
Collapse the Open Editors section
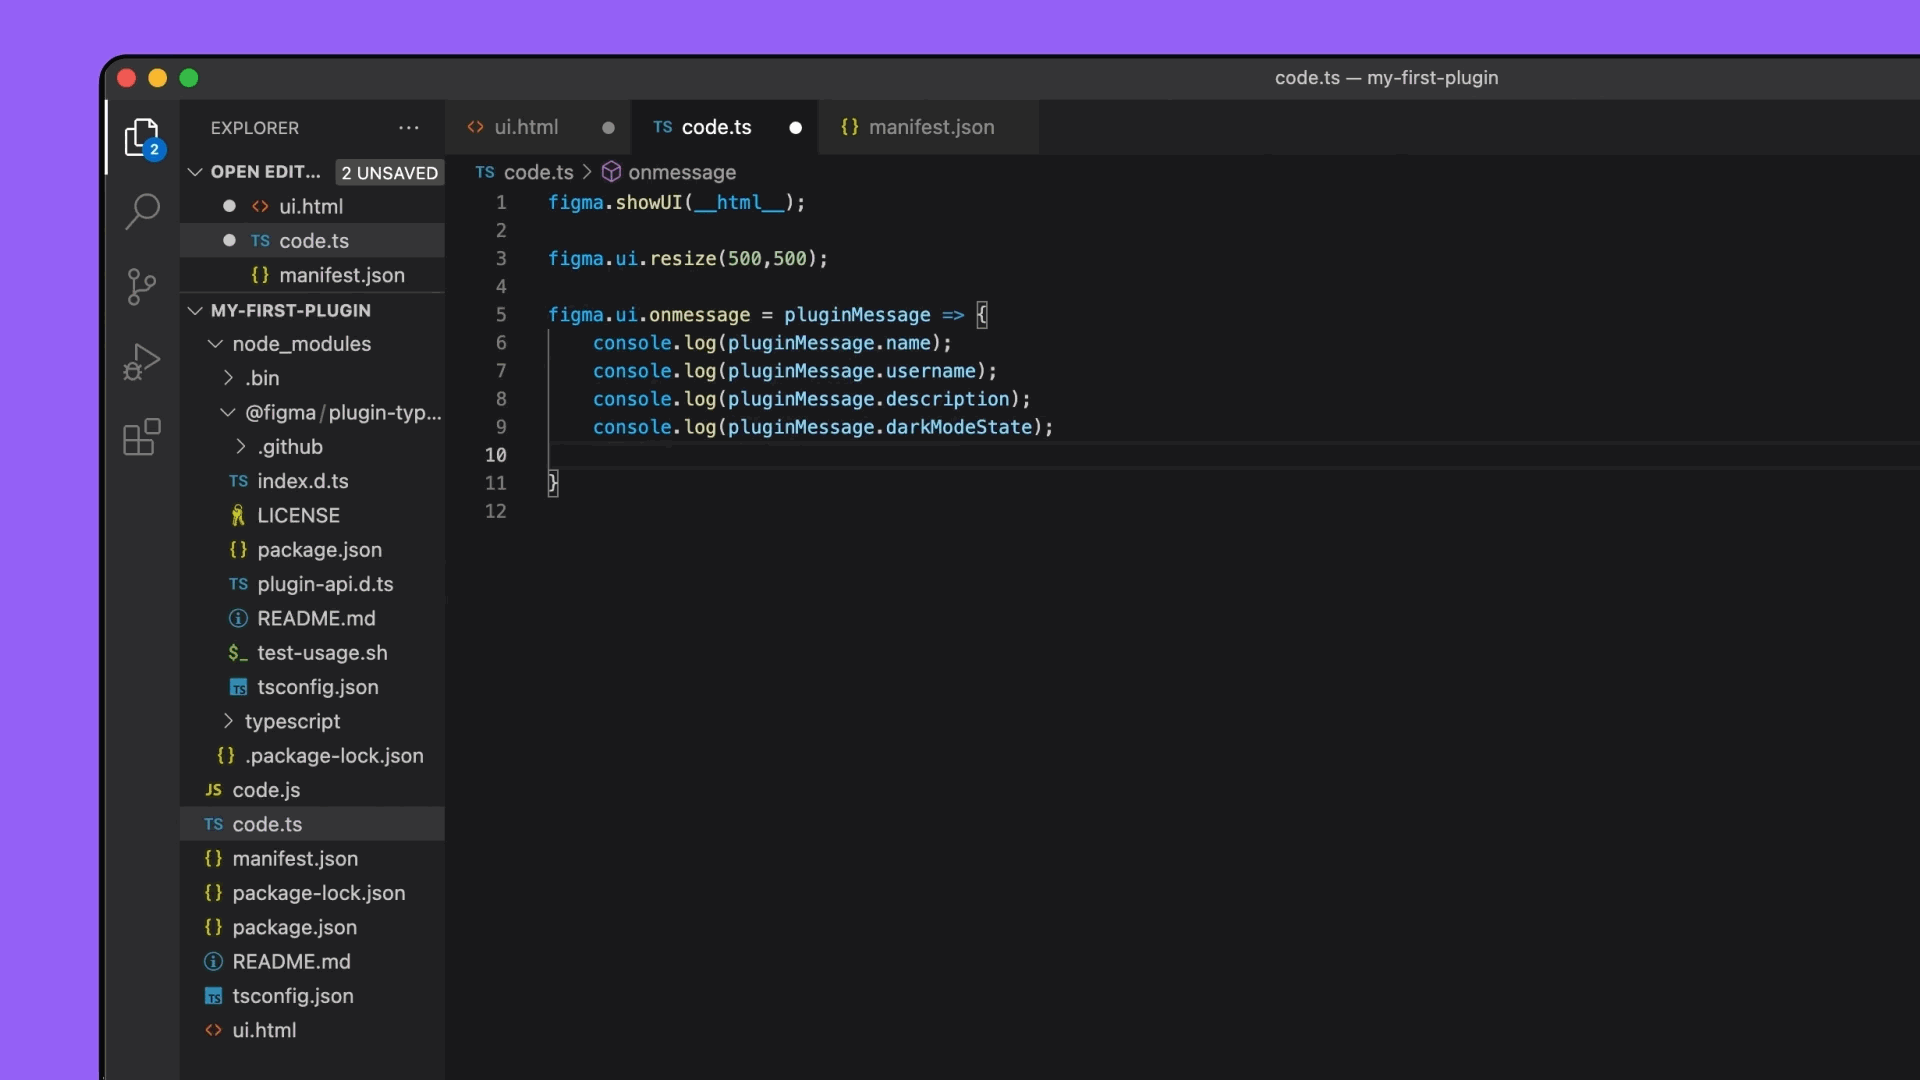195,172
